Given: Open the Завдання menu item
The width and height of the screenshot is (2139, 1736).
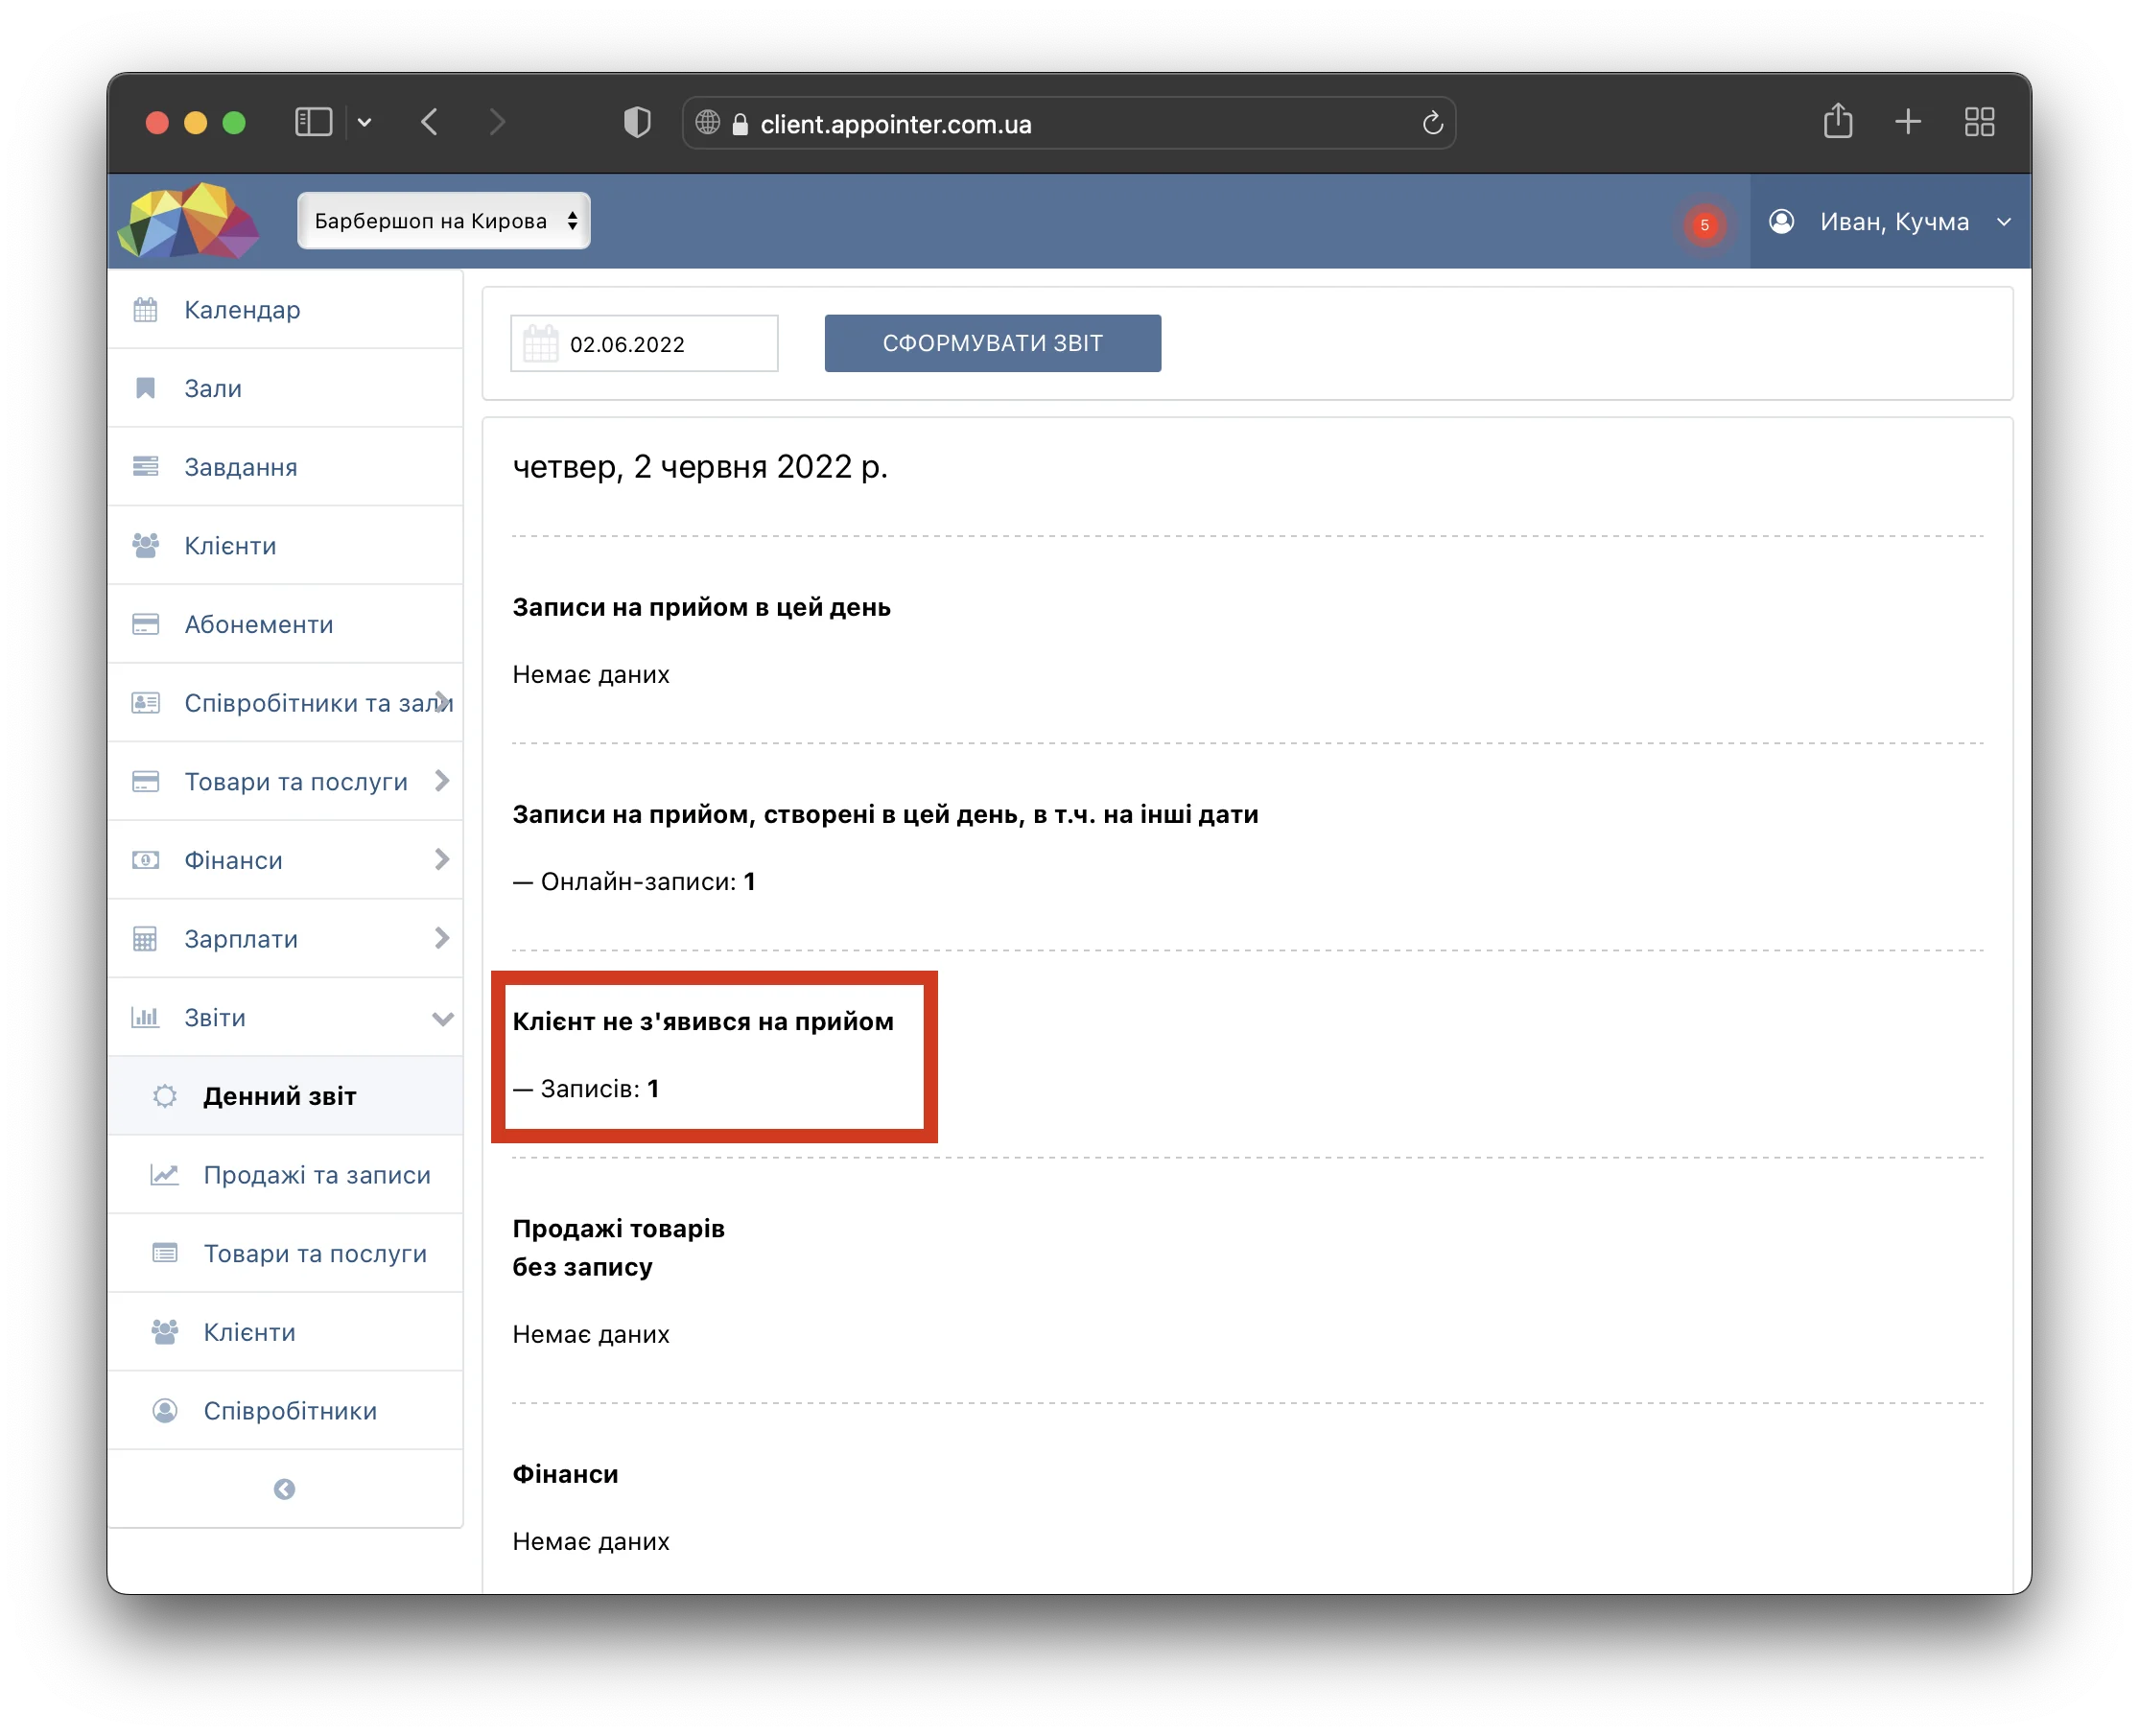Looking at the screenshot, I should [x=286, y=467].
